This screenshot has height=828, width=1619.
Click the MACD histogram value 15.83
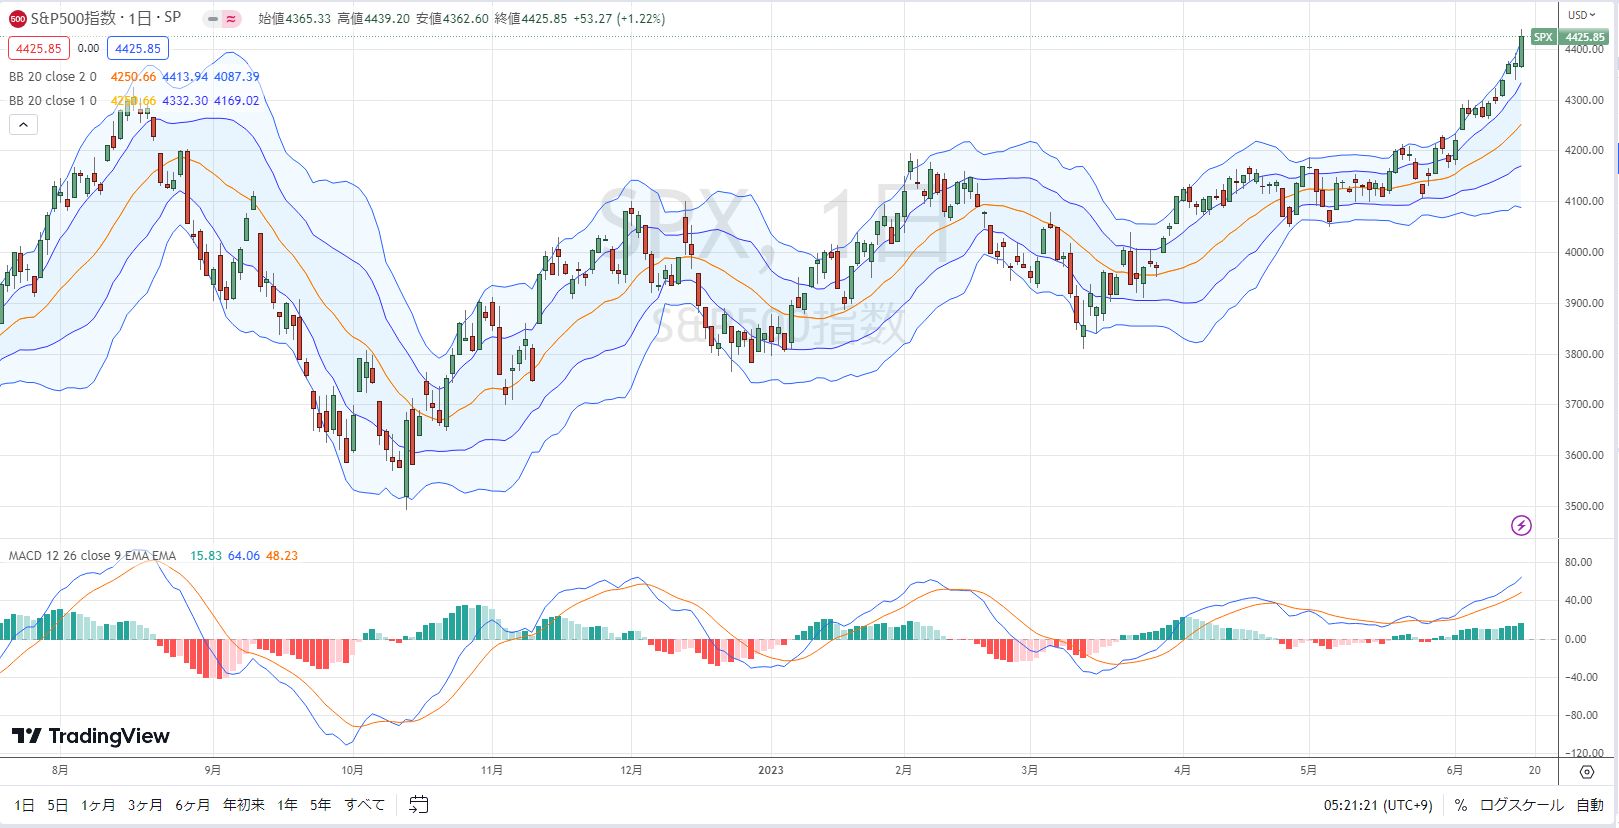206,556
